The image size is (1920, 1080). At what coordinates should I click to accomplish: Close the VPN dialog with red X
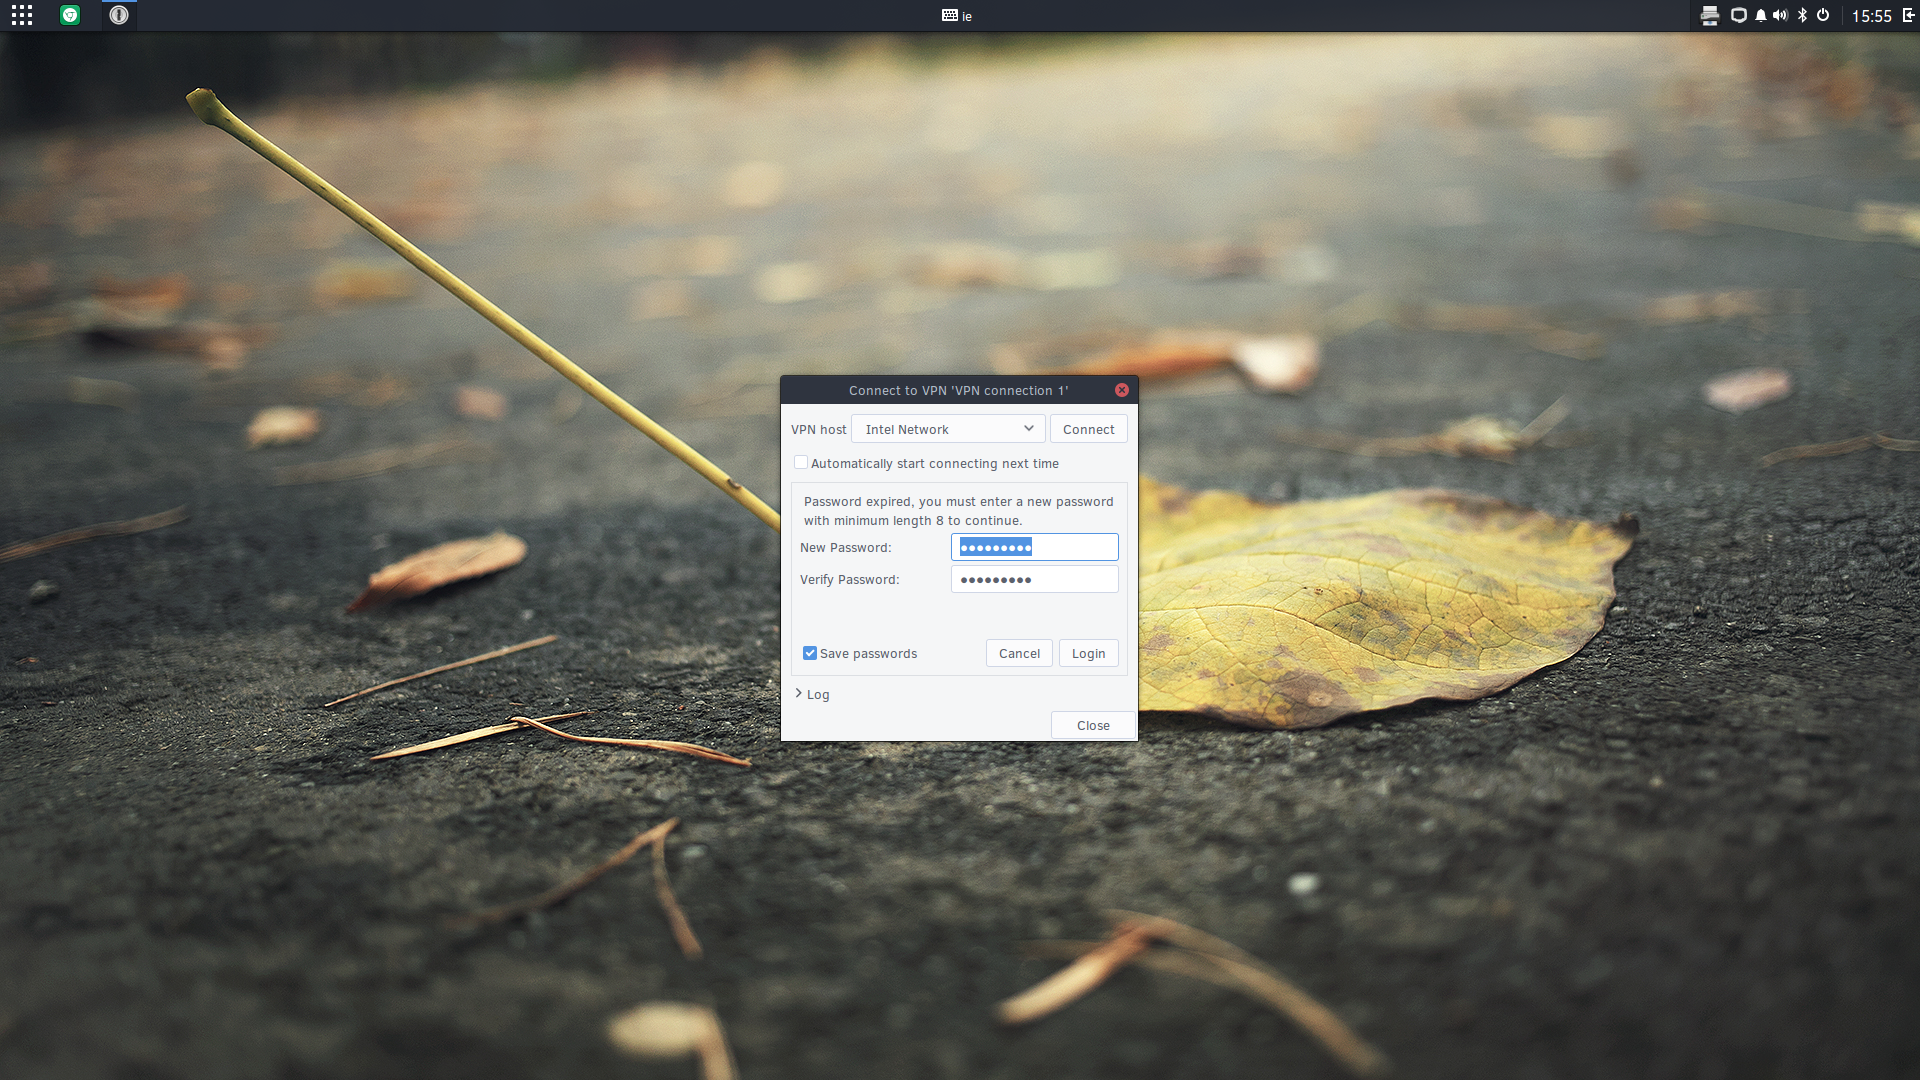click(1122, 390)
